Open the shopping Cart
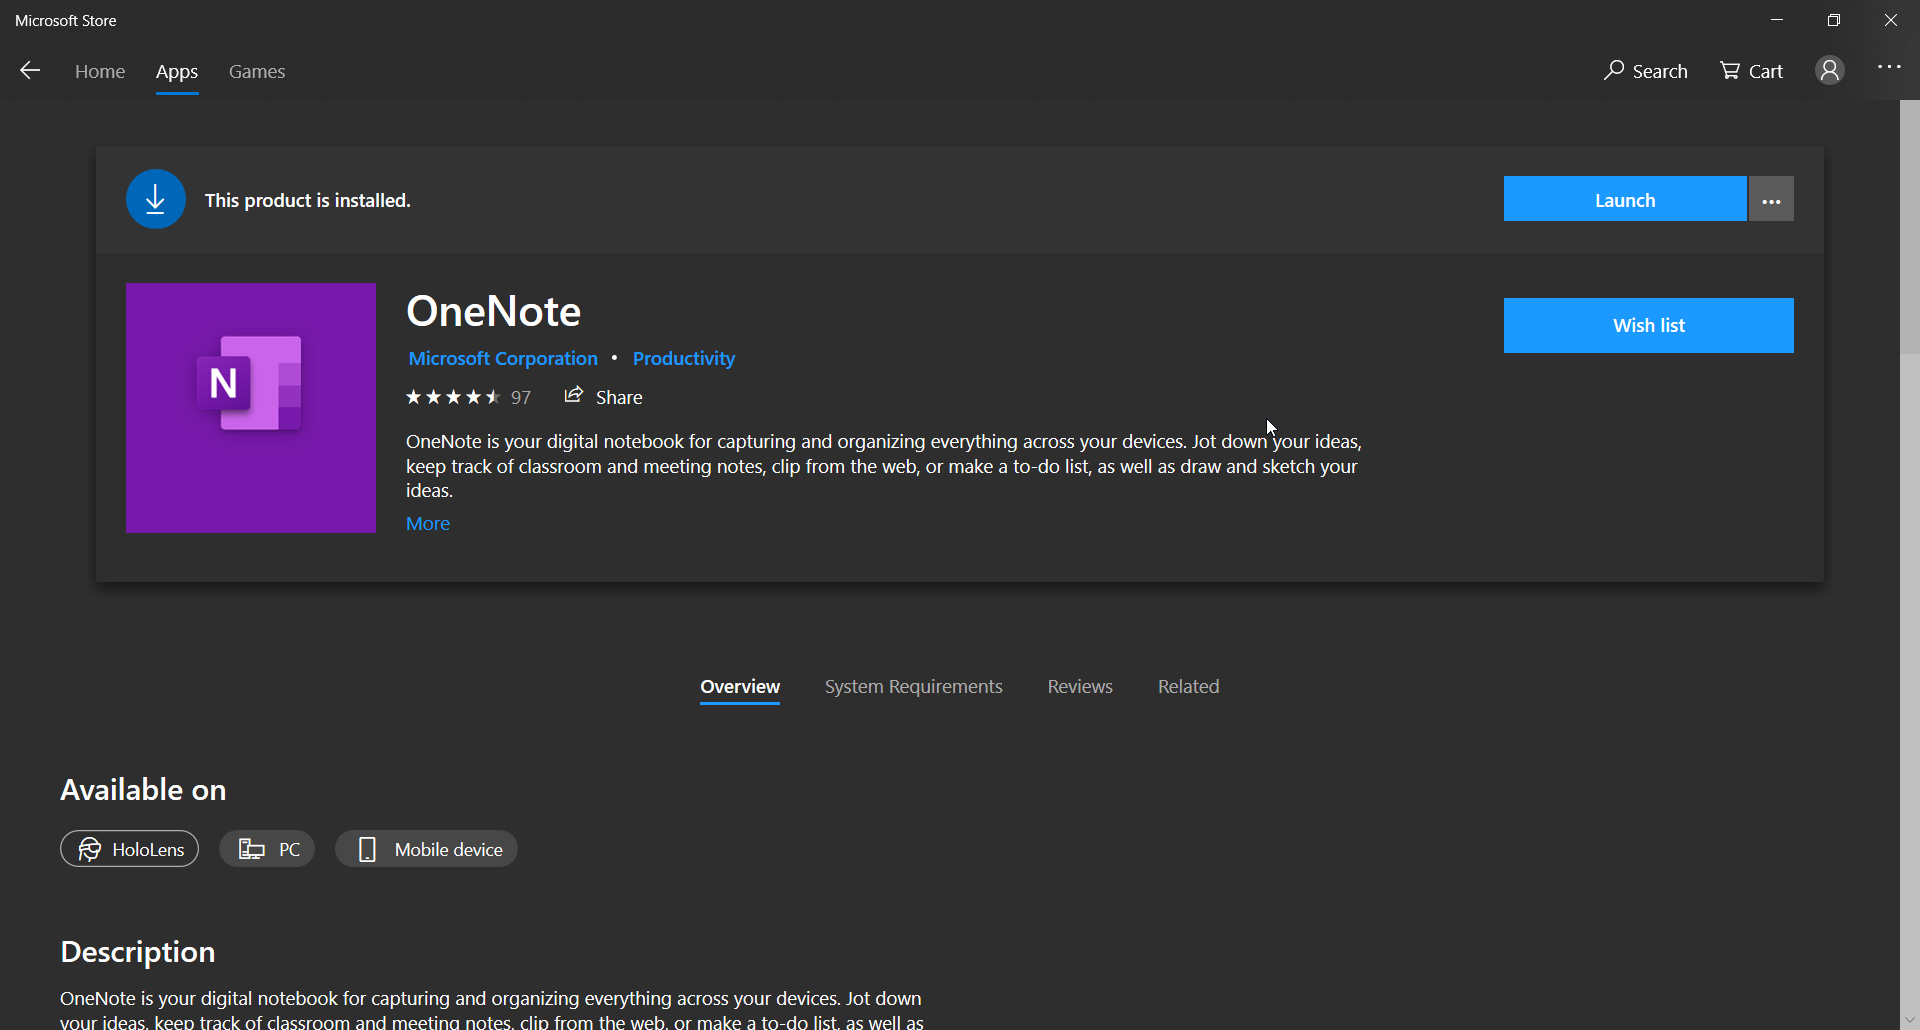Viewport: 1920px width, 1030px height. (x=1752, y=71)
